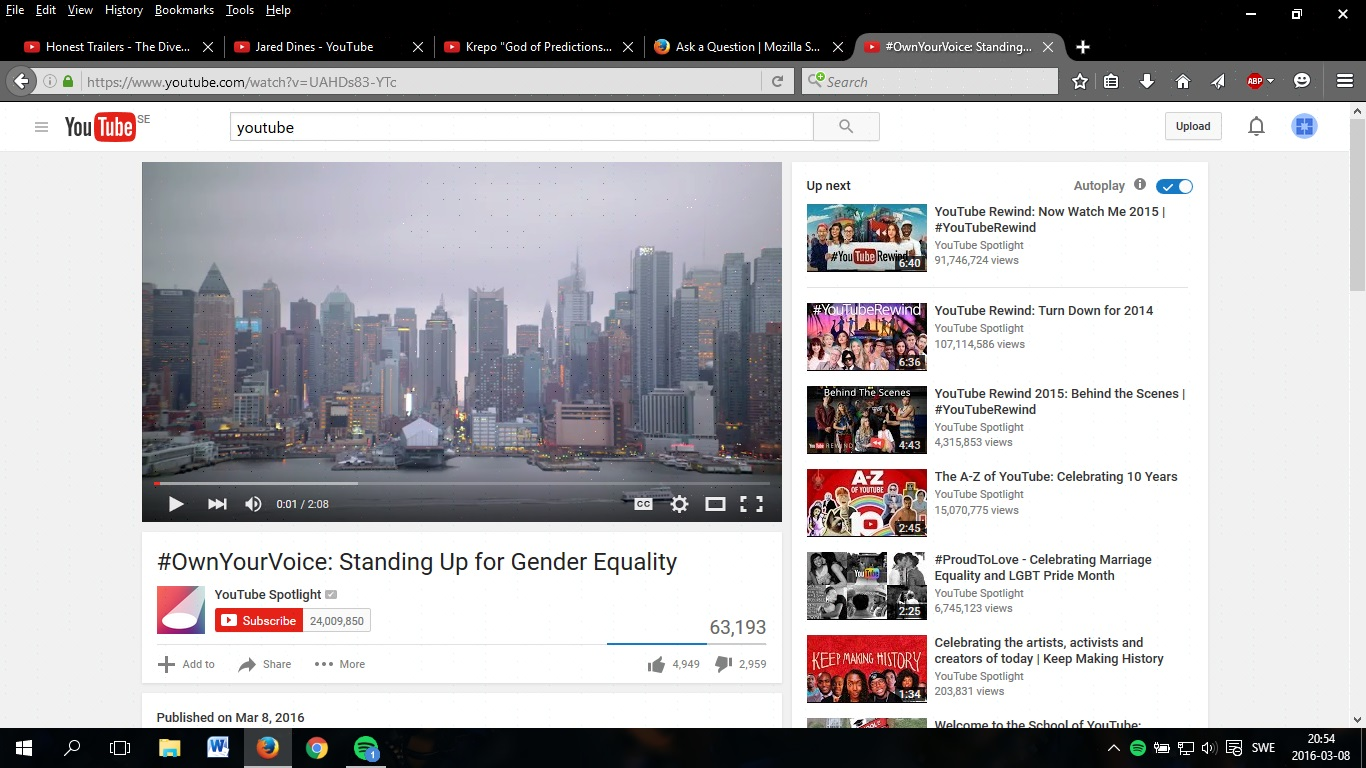Go back with the browser Back arrow
1366x768 pixels.
(21, 82)
